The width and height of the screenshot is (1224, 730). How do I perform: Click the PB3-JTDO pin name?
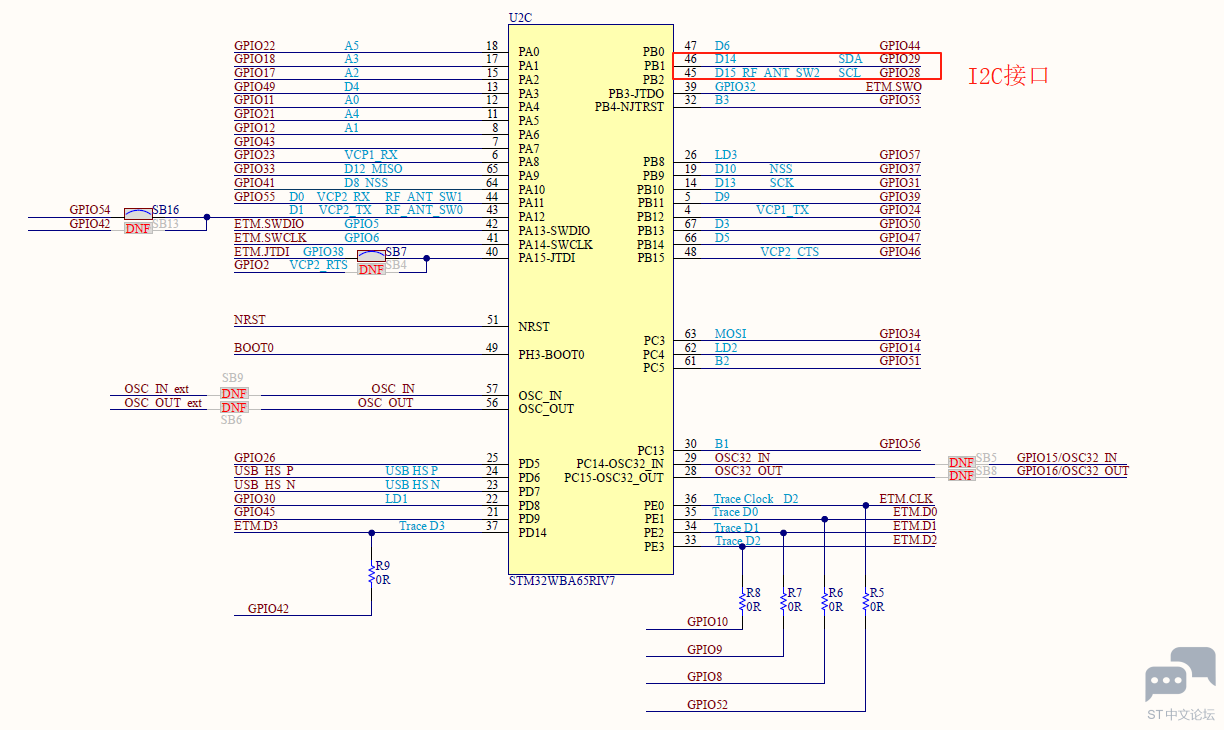point(636,94)
